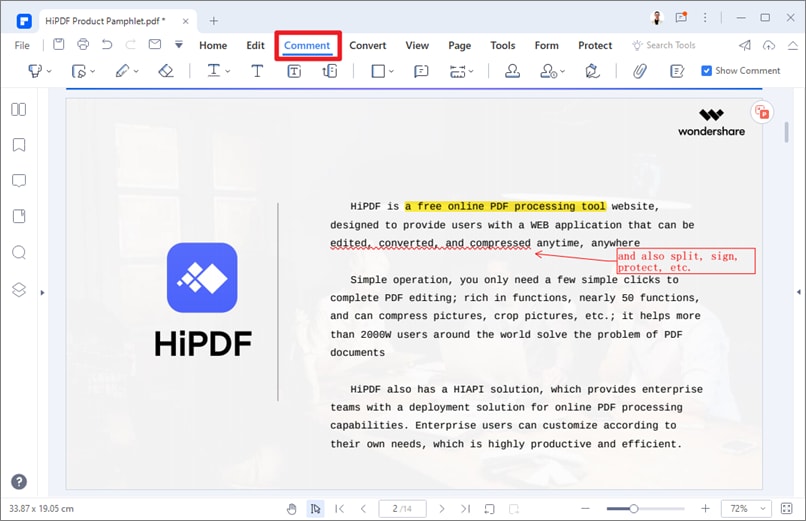Open the View tab
Viewport: 806px width, 521px height.
point(417,45)
